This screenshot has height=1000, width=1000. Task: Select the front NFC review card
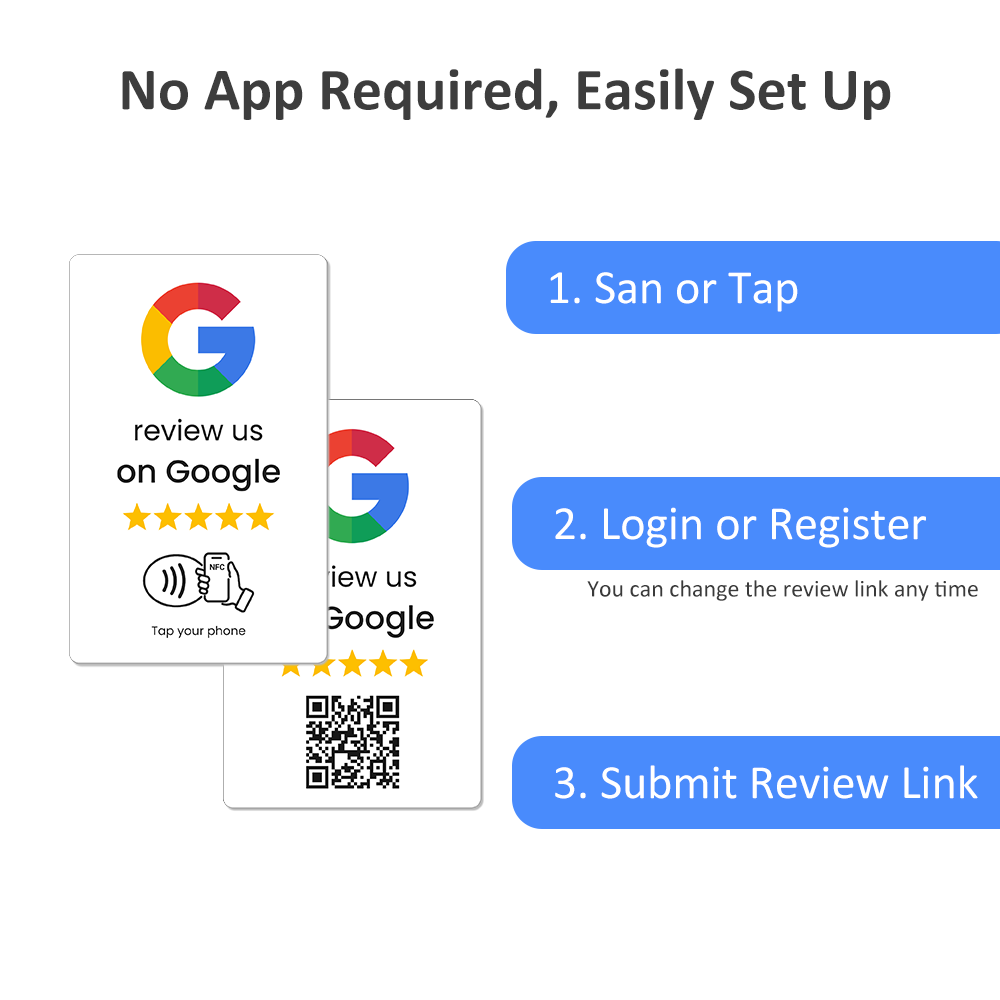click(x=198, y=459)
